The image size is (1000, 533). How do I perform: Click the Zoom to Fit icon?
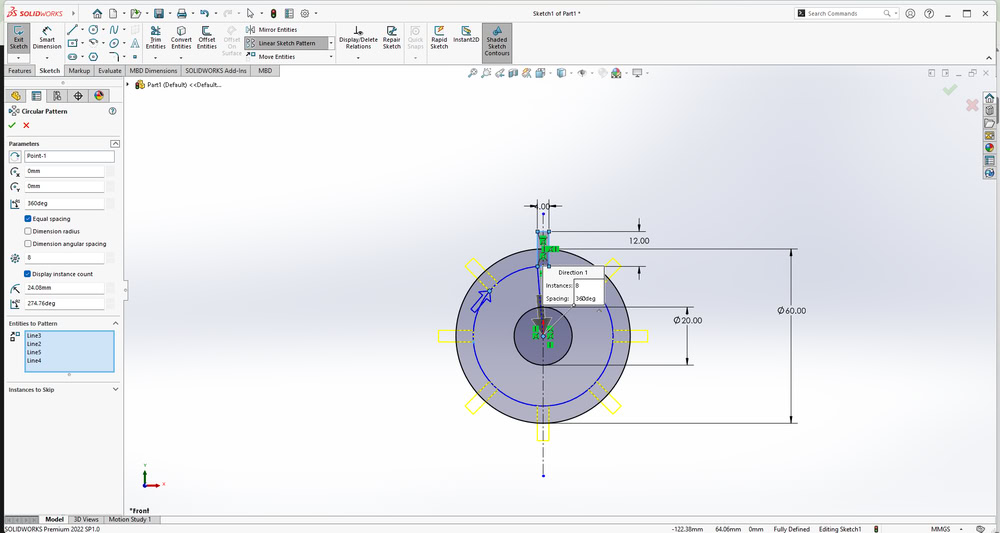pos(473,73)
